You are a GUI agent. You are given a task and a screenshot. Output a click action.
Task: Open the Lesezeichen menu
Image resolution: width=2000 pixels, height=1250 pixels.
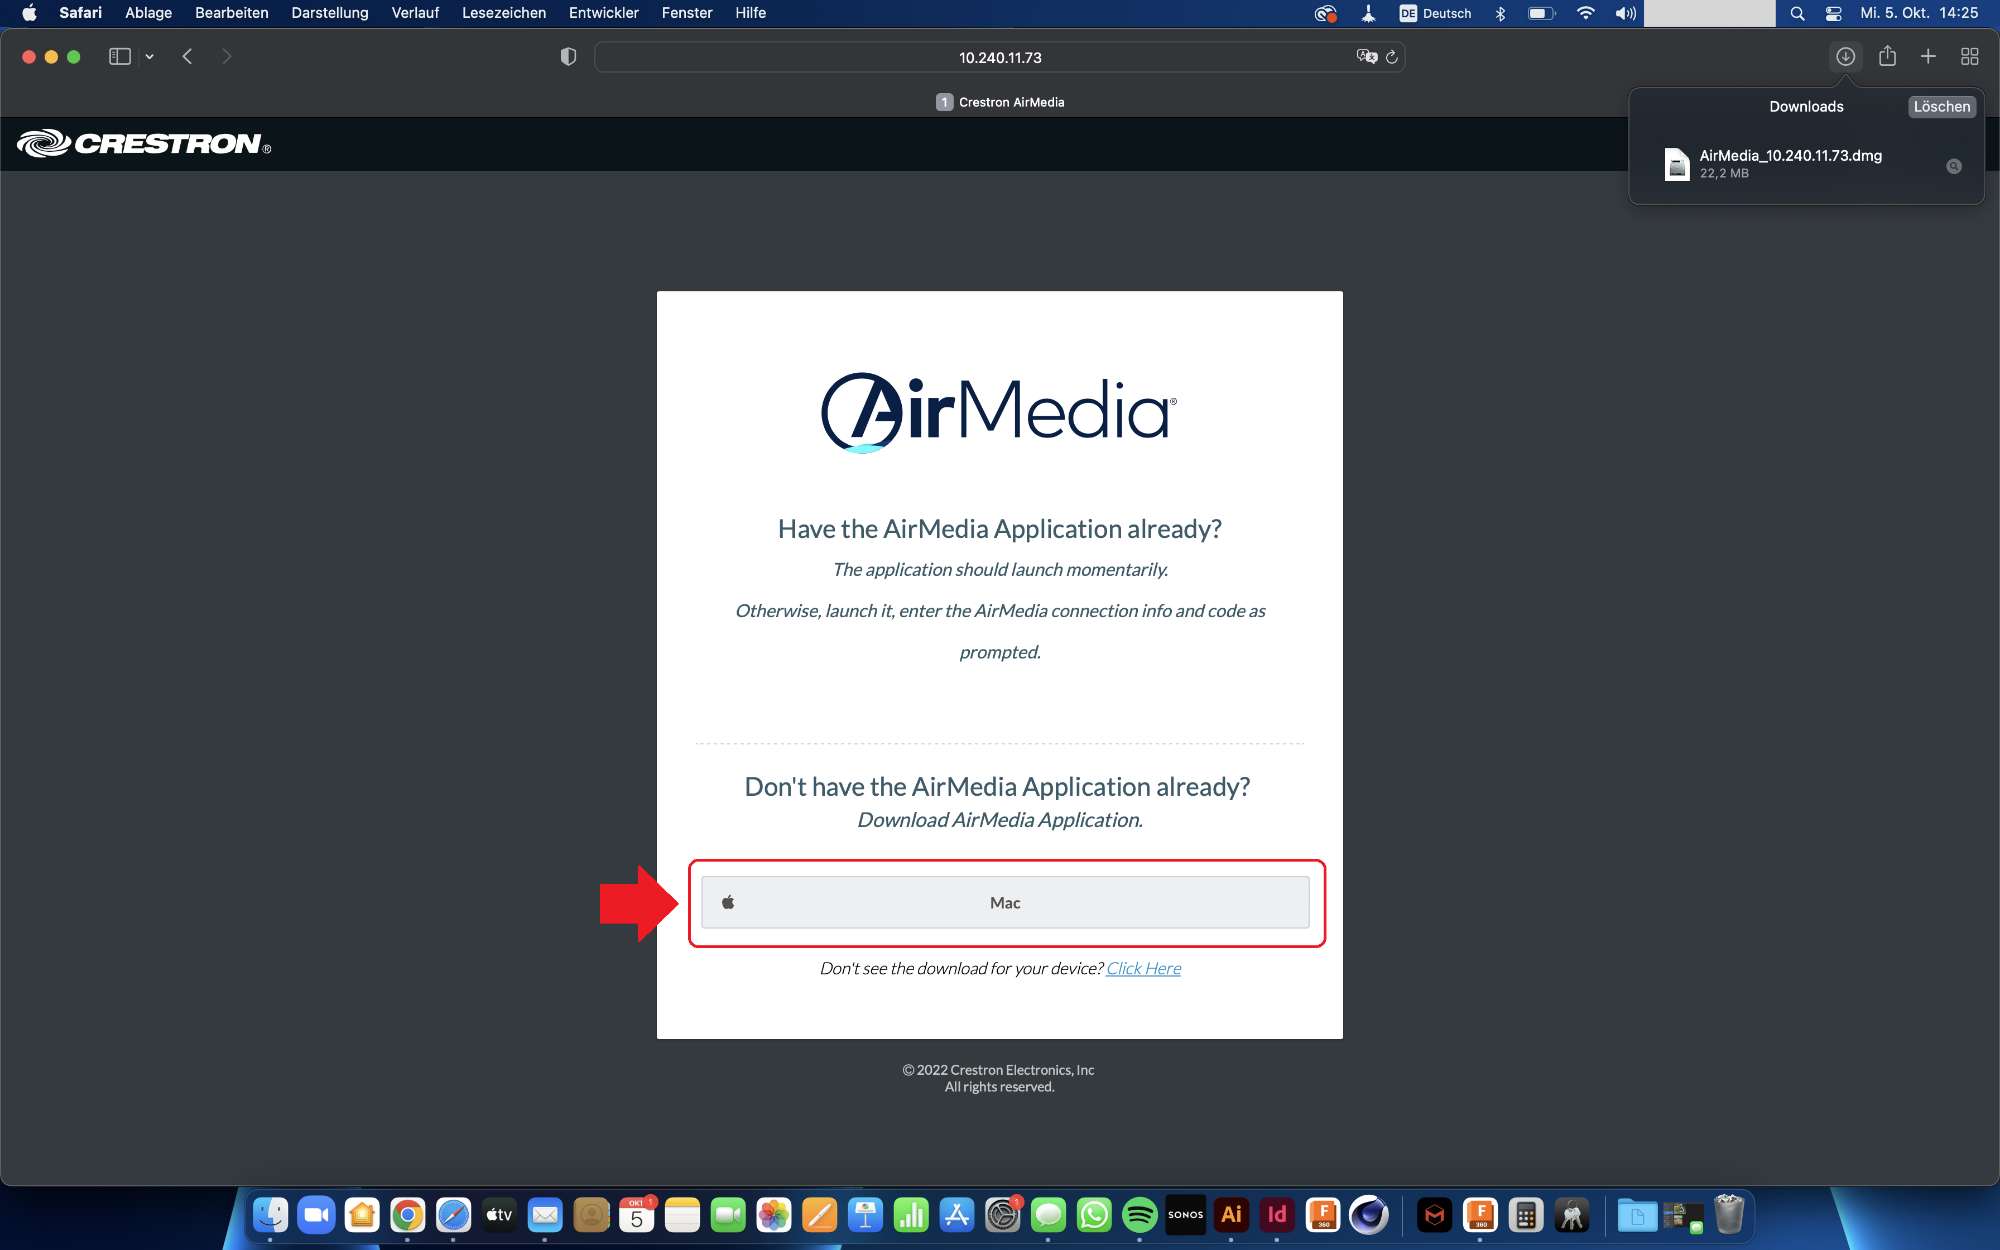pos(504,13)
